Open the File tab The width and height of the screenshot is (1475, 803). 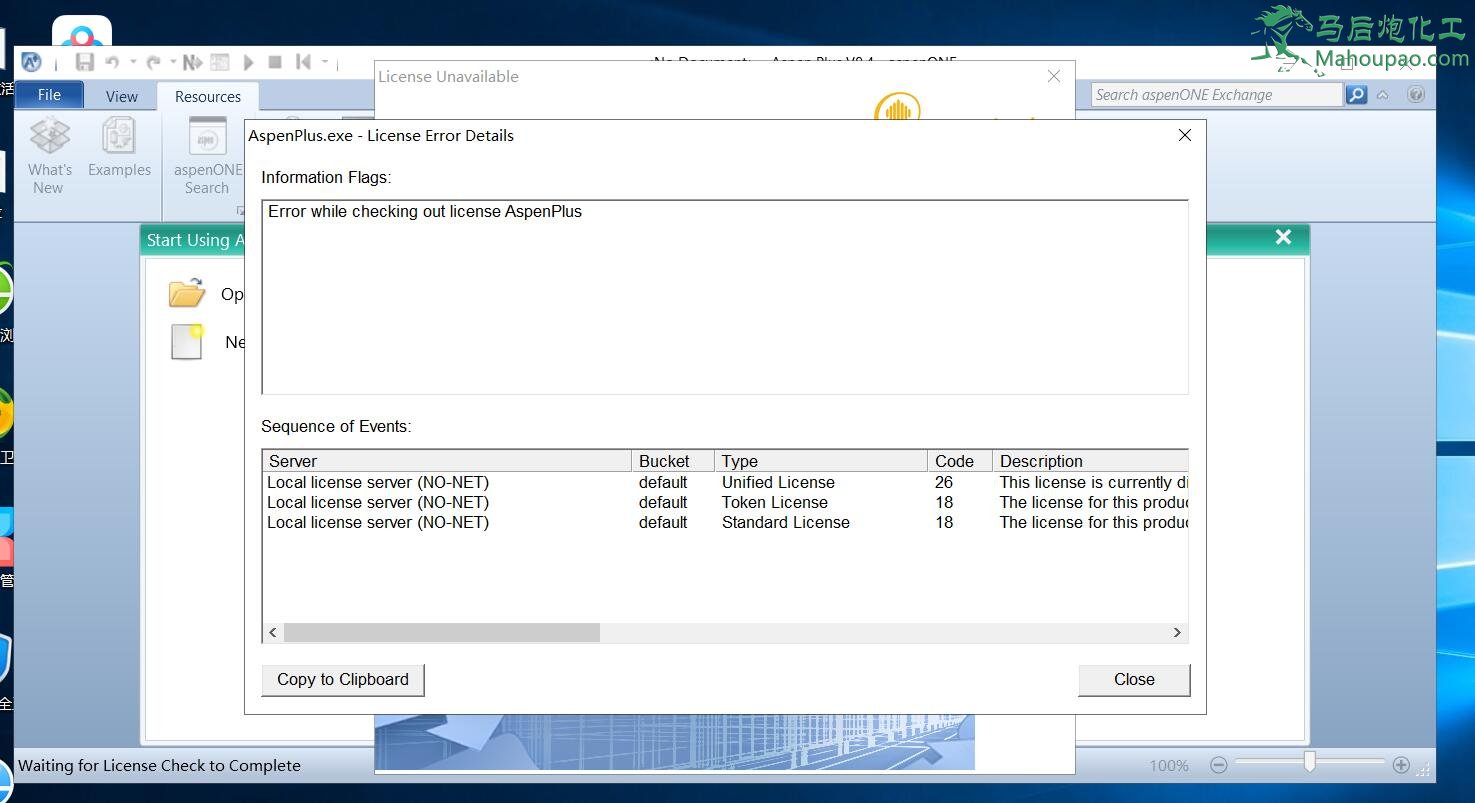pyautogui.click(x=49, y=95)
